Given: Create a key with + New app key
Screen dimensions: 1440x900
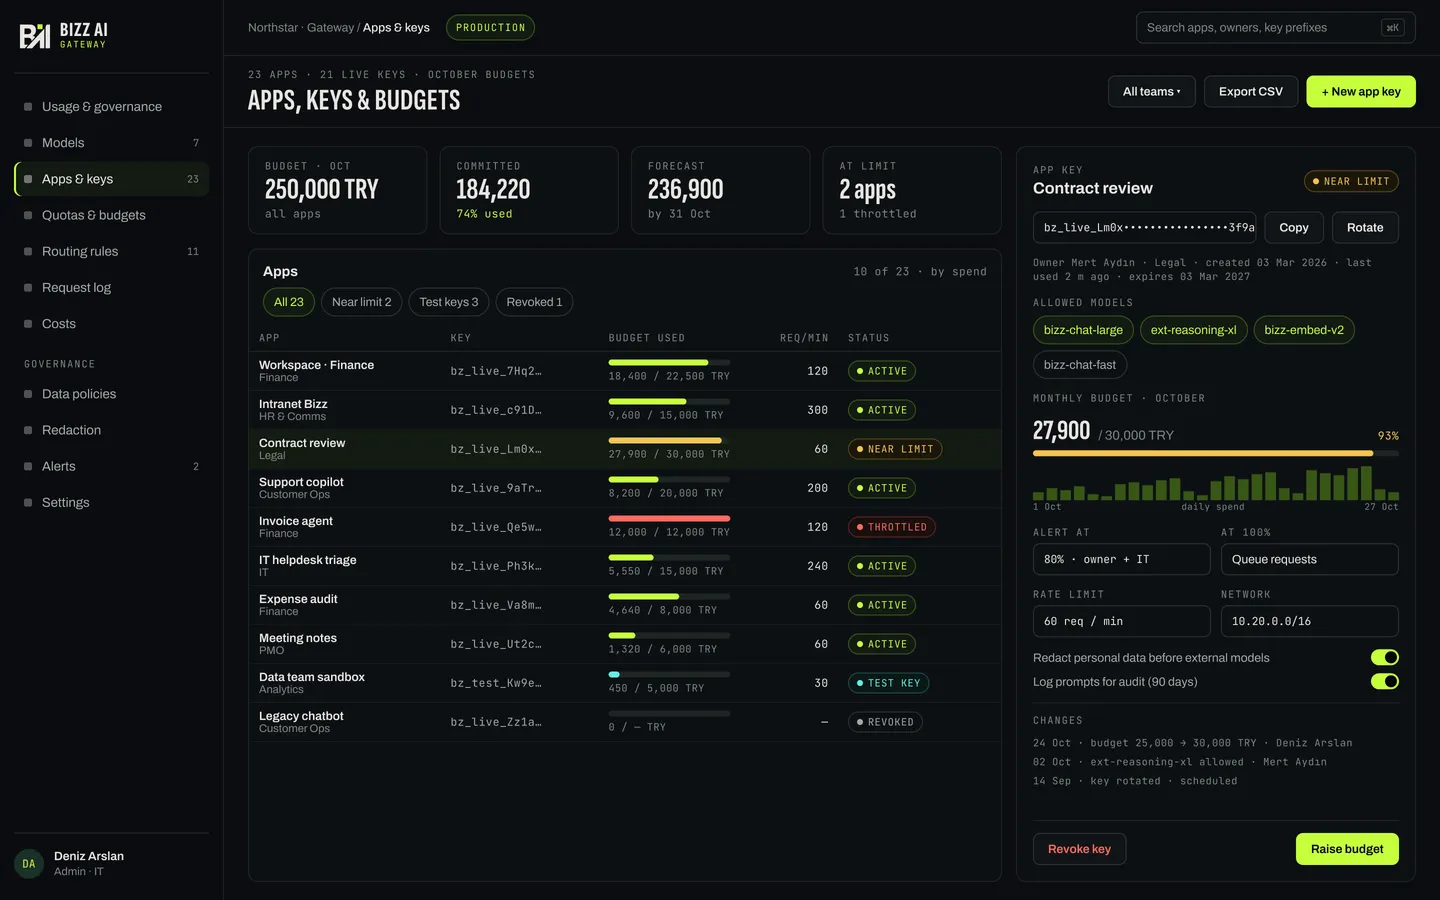Looking at the screenshot, I should click(1361, 92).
